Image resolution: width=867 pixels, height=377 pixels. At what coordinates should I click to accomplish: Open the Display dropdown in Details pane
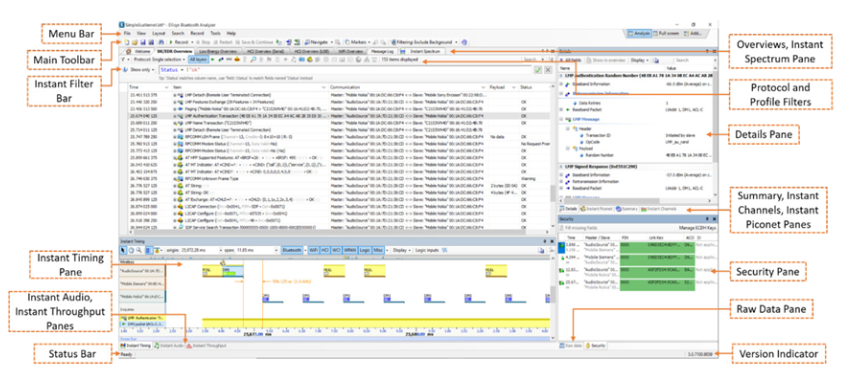pyautogui.click(x=639, y=60)
